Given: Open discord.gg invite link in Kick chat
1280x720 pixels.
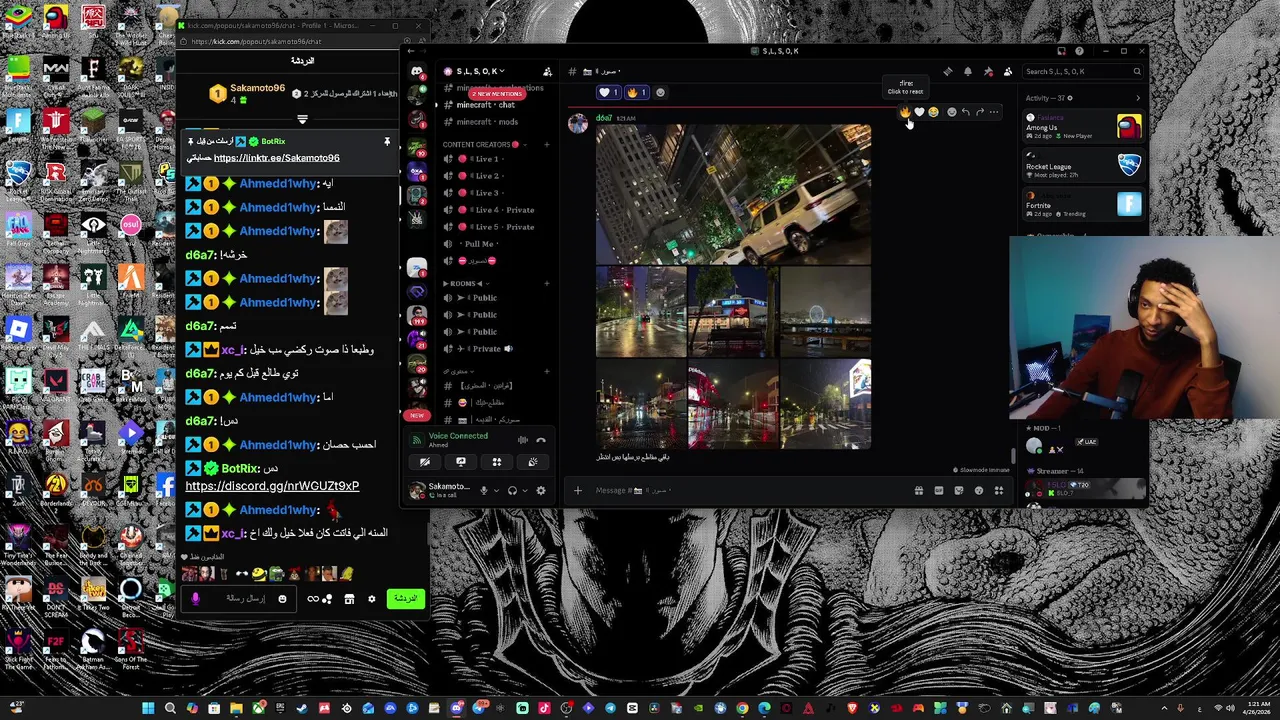Looking at the screenshot, I should [x=272, y=486].
